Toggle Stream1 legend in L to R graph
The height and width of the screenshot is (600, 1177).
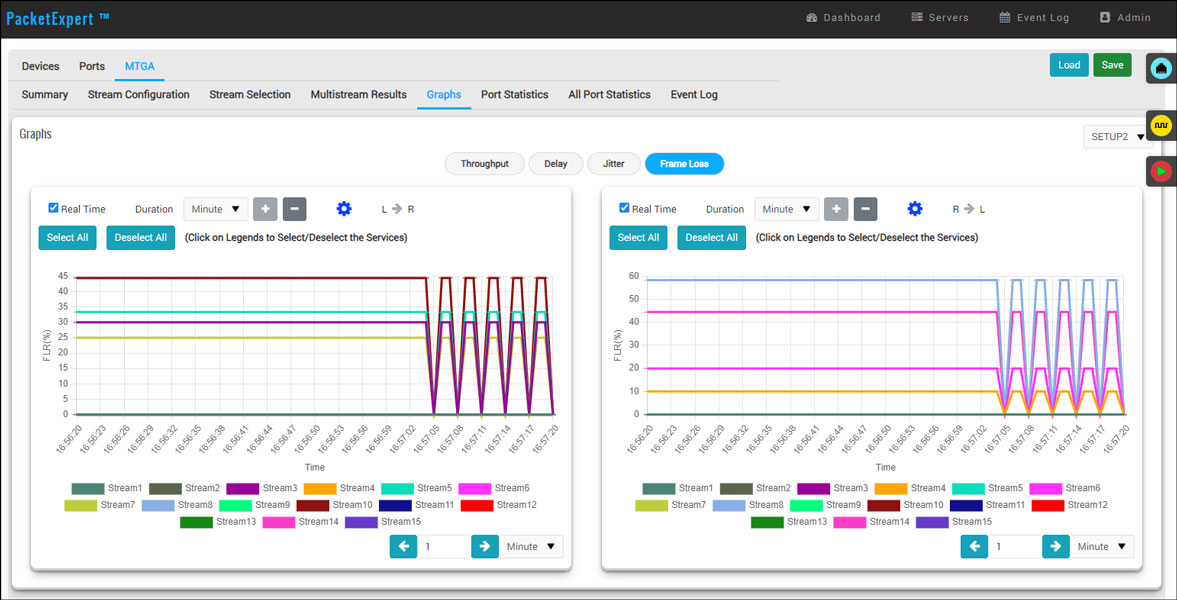107,488
